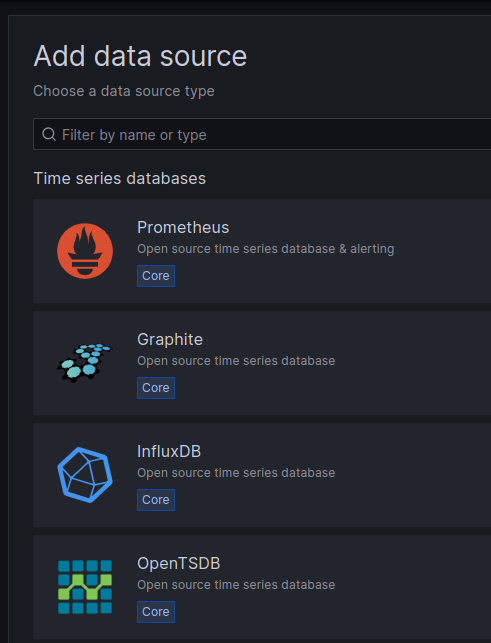Click the Core badge under Prometheus
The height and width of the screenshot is (643, 491).
(156, 276)
